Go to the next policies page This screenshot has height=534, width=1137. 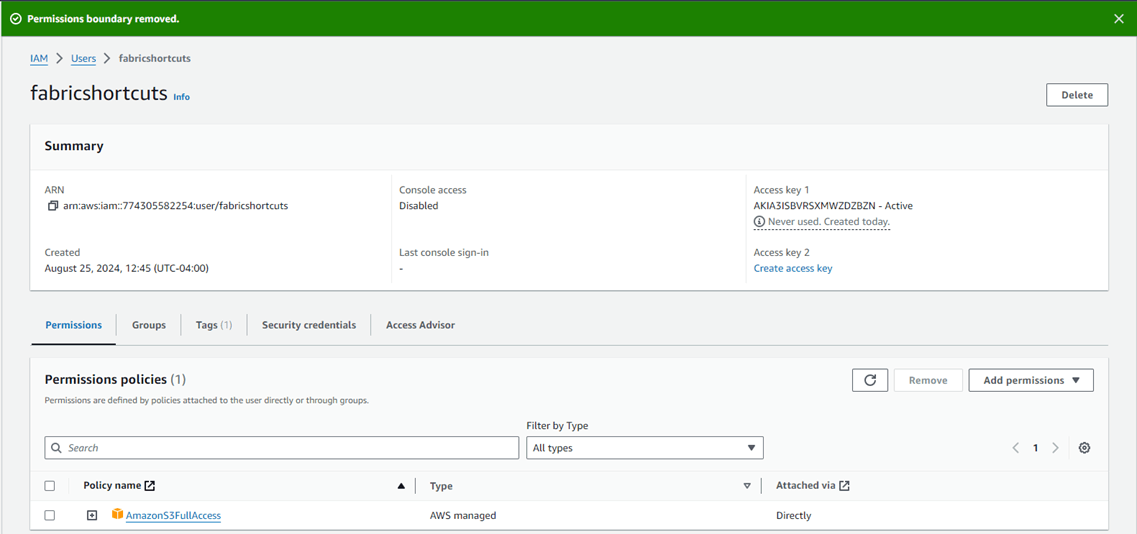1055,448
